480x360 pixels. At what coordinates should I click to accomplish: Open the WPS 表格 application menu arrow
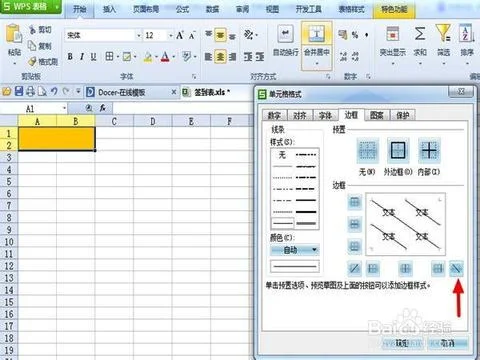pyautogui.click(x=57, y=7)
